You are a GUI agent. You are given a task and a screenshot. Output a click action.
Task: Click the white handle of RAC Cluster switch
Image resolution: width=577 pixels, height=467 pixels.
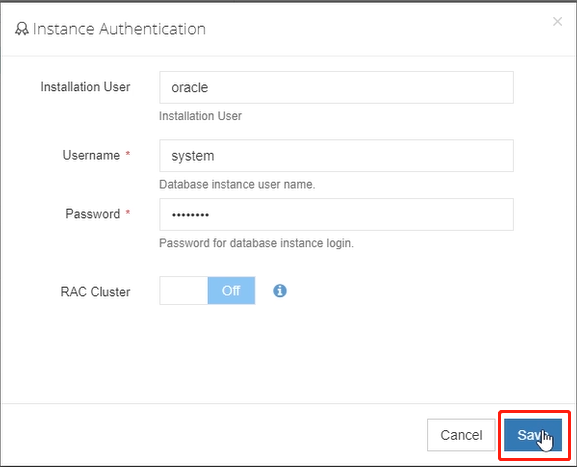[x=184, y=291]
